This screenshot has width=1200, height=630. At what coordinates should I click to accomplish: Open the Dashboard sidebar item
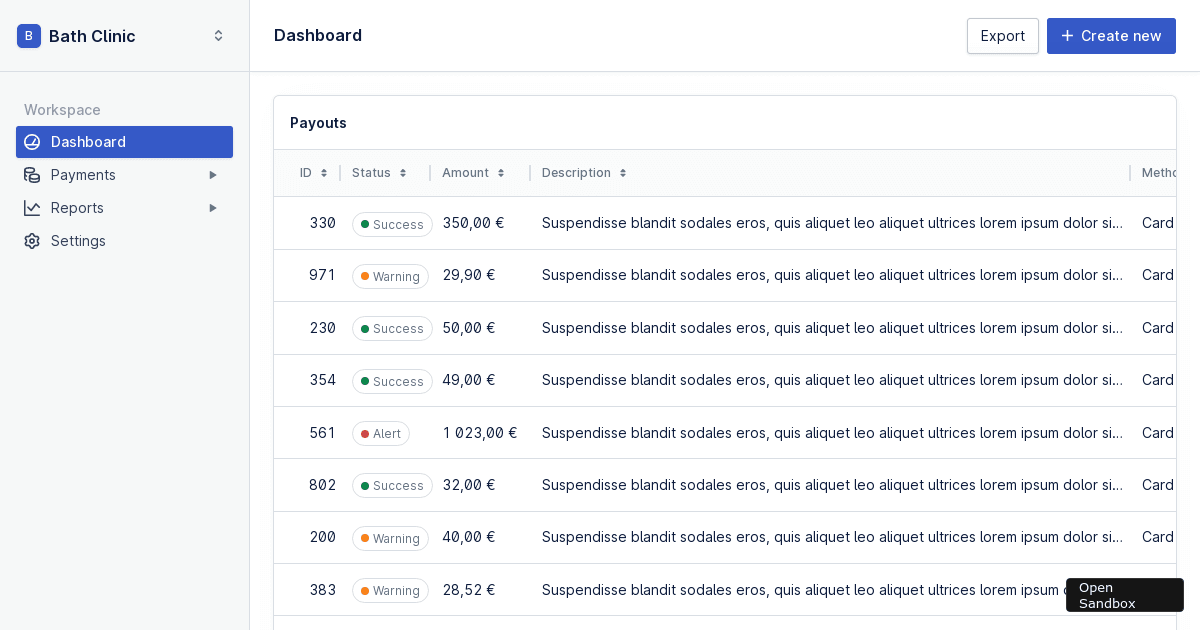coord(124,142)
